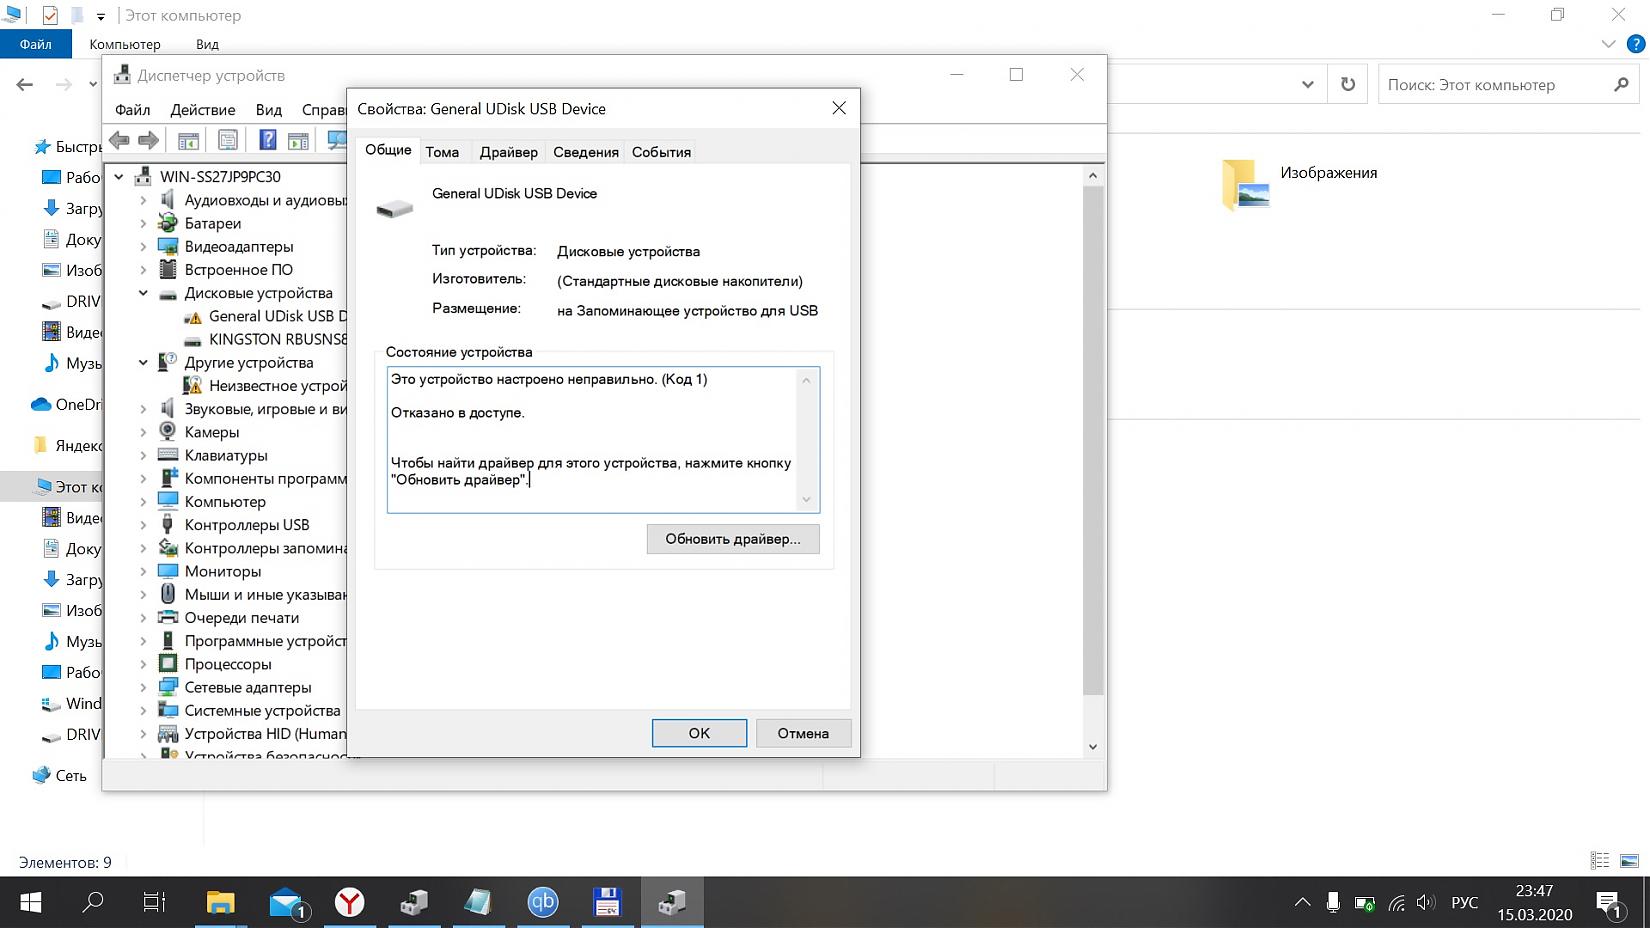1650x928 pixels.
Task: Select the unknown device under Other devices
Action: point(277,386)
